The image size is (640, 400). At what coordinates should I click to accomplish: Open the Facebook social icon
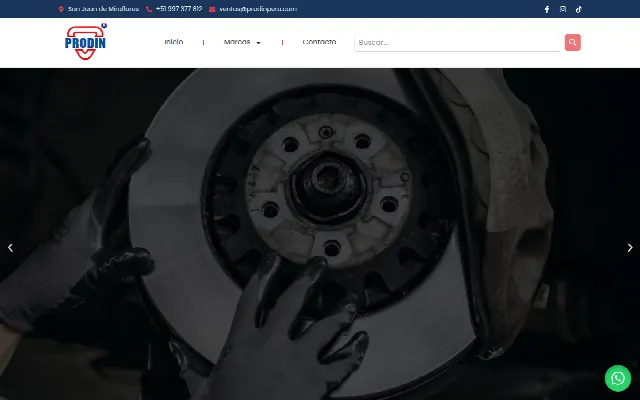pos(547,9)
